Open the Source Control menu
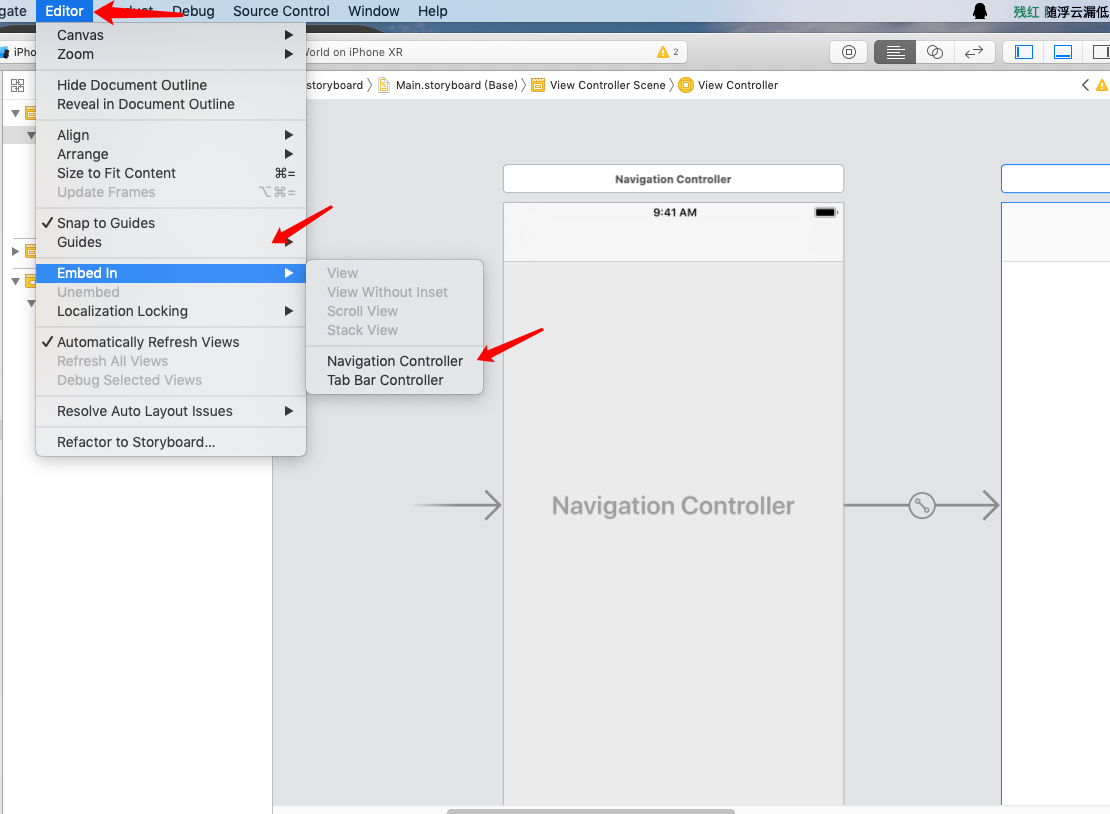Image resolution: width=1110 pixels, height=814 pixels. click(x=281, y=11)
